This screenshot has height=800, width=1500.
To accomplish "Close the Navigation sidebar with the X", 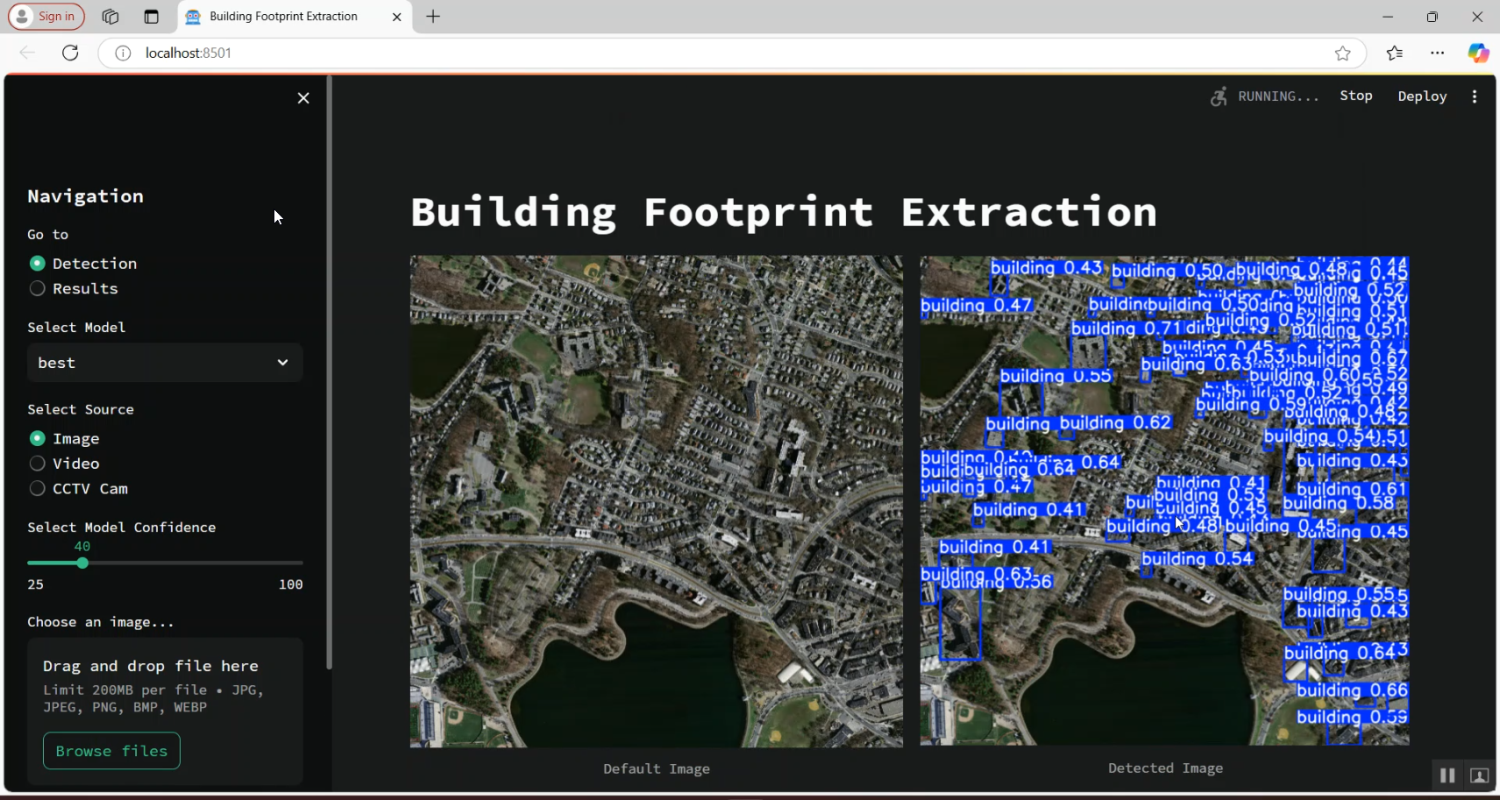I will point(303,98).
